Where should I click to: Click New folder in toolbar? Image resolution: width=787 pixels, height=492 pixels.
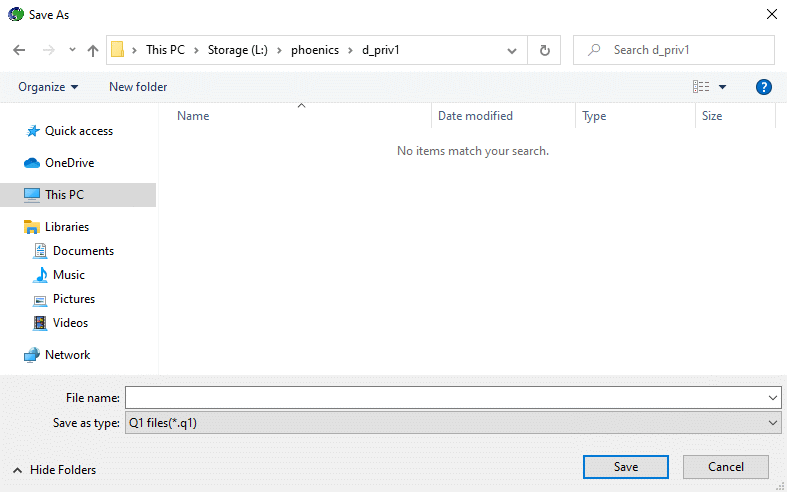[138, 87]
